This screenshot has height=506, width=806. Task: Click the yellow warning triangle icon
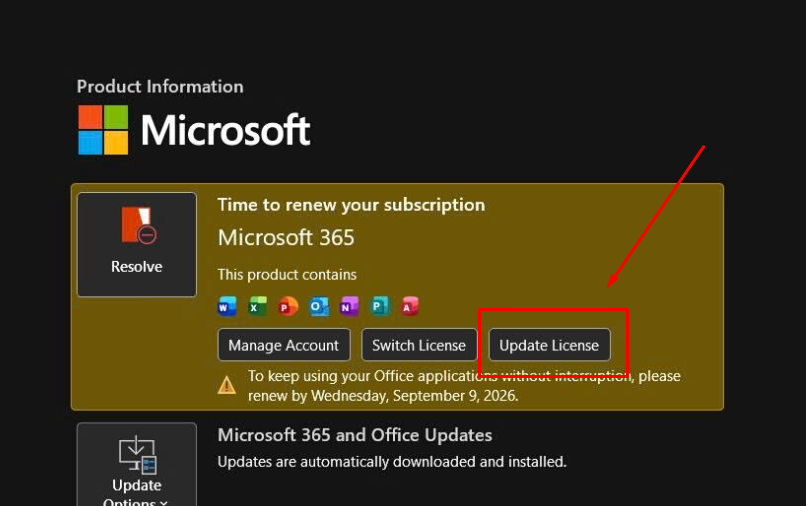click(x=227, y=385)
